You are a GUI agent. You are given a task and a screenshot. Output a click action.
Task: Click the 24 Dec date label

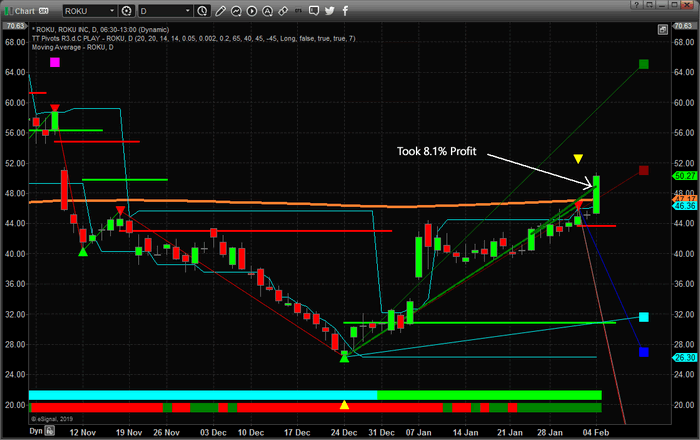pyautogui.click(x=344, y=432)
